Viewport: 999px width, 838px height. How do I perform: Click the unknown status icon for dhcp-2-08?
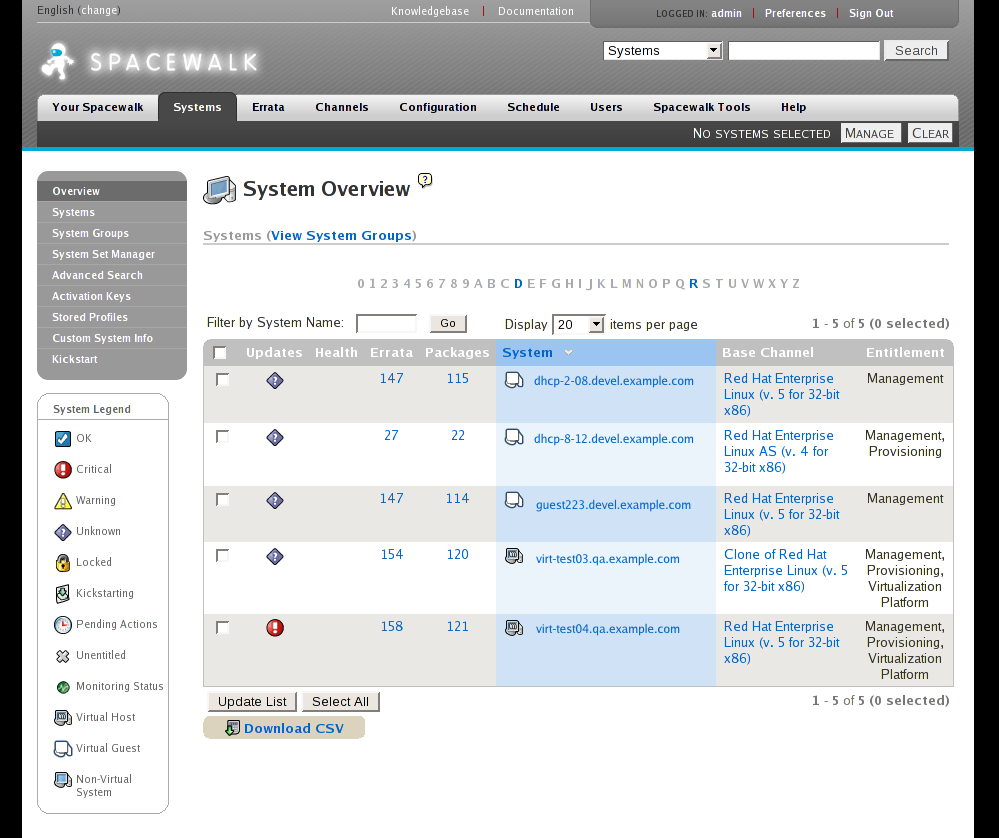[x=275, y=380]
